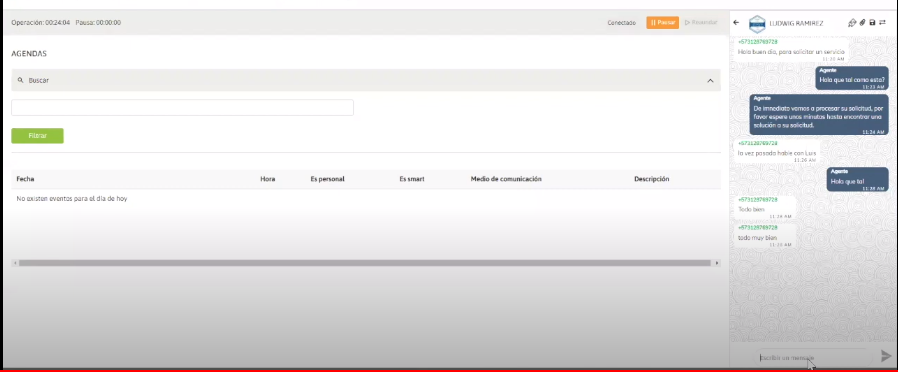Click the pin/tag icon in chat header
The height and width of the screenshot is (372, 898).
point(852,23)
